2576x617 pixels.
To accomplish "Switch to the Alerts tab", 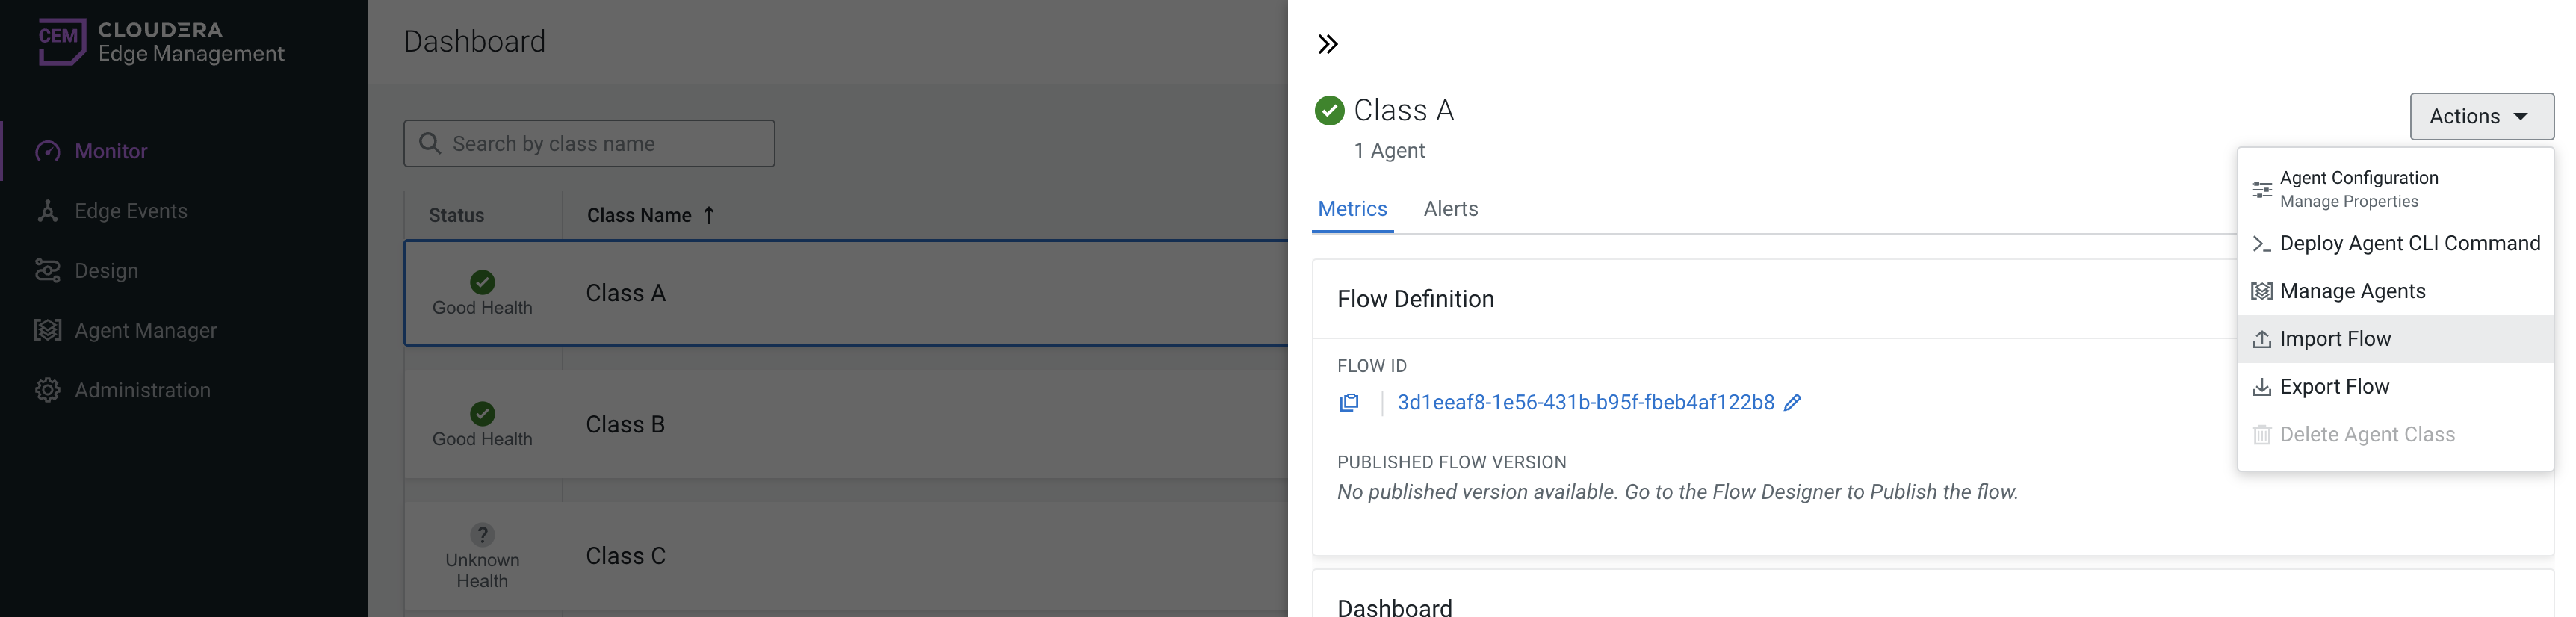I will 1450,209.
